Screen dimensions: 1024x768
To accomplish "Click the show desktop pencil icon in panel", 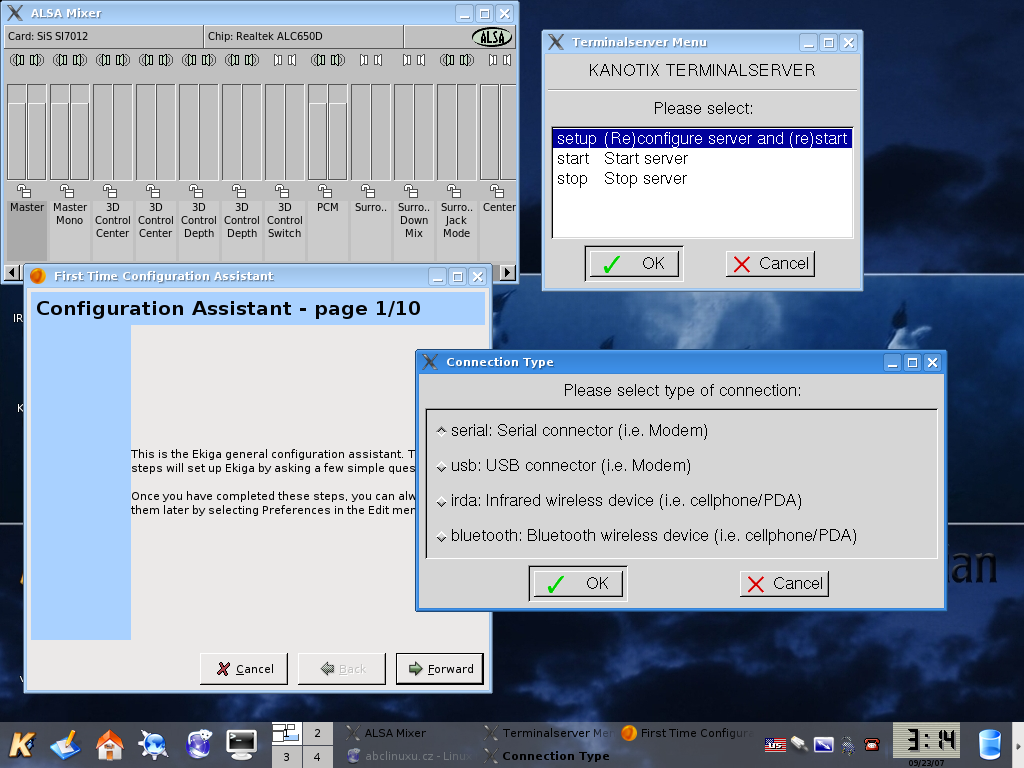I will (x=65, y=744).
